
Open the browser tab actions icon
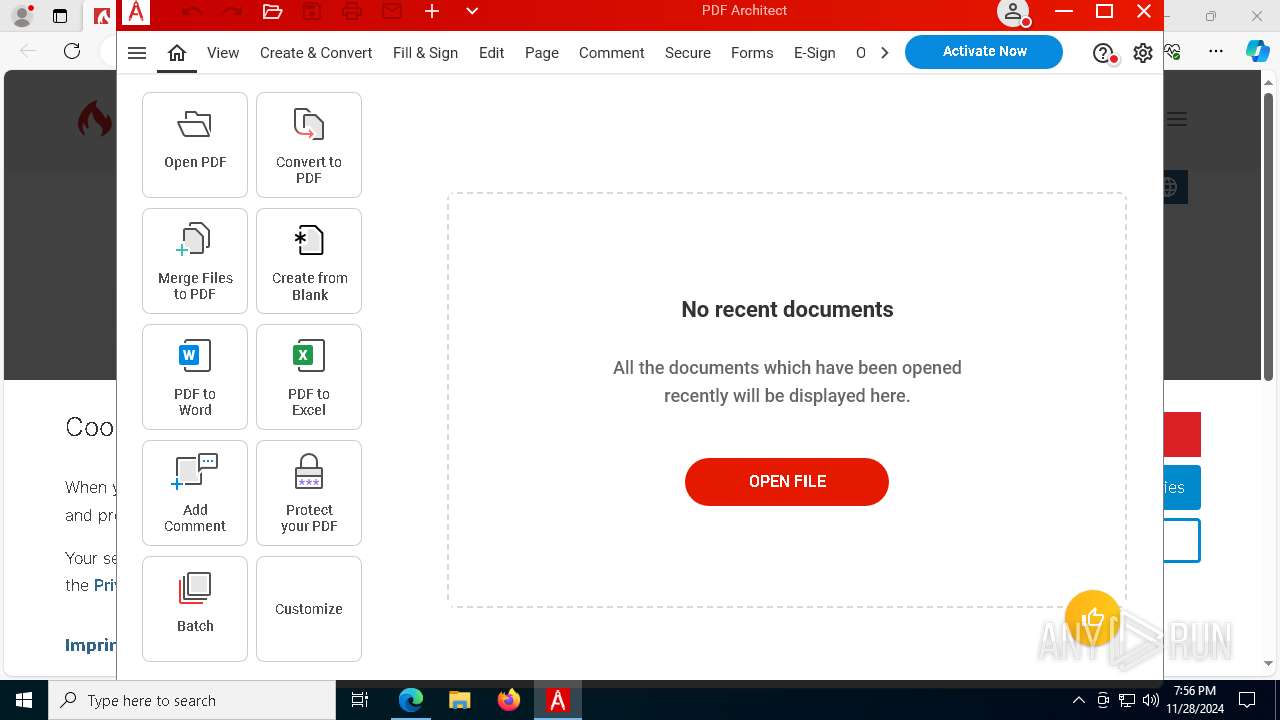[x=60, y=16]
